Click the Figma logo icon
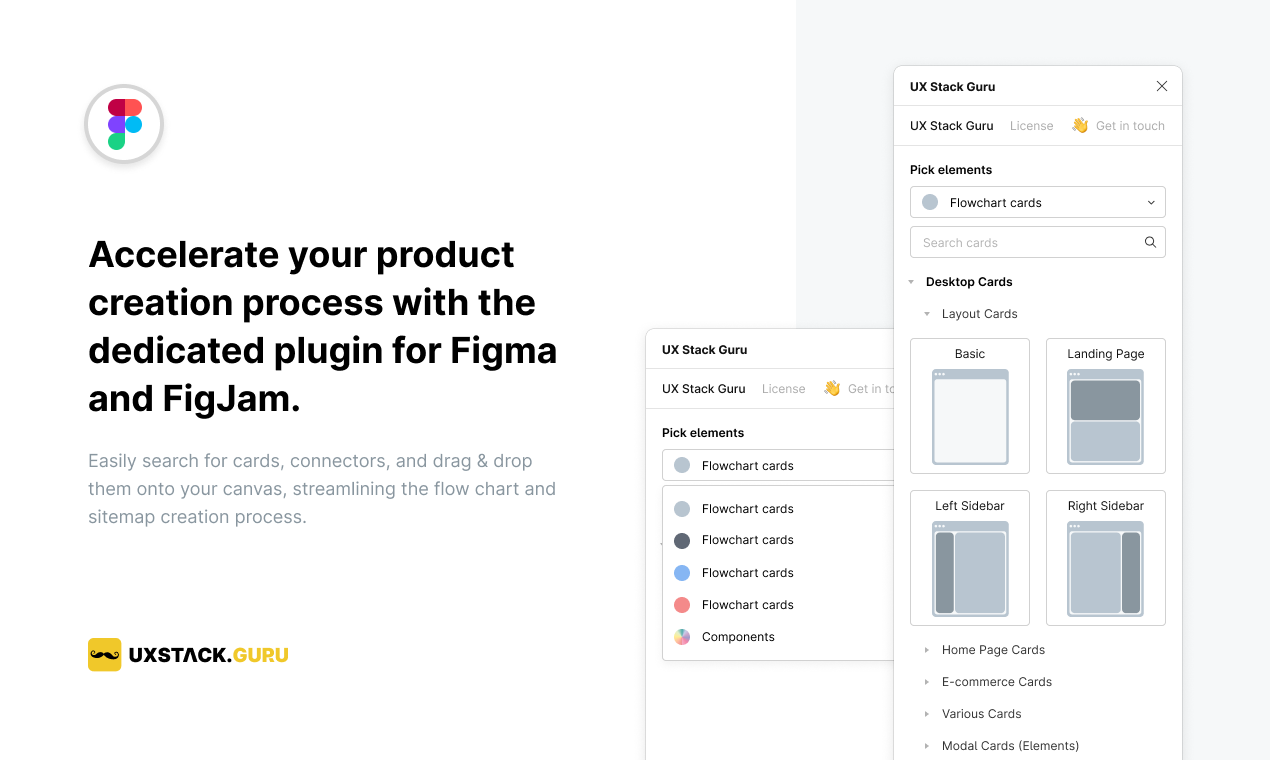Image resolution: width=1270 pixels, height=760 pixels. [x=124, y=124]
